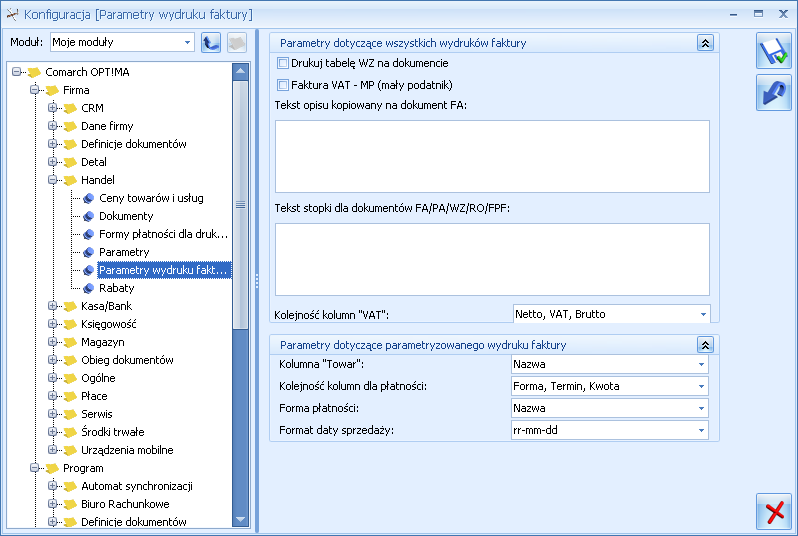Click the Comarch OPT!MA root folder icon
Viewport: 798px width, 536px height.
(x=34, y=72)
